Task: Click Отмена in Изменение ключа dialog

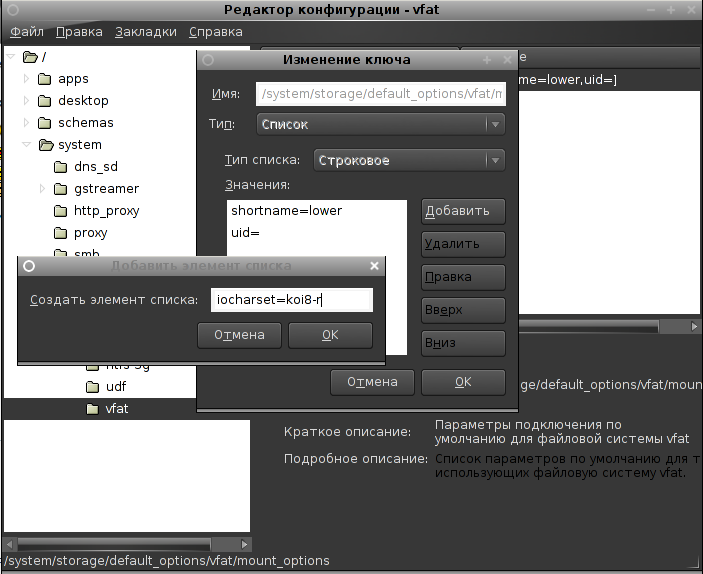Action: click(x=372, y=382)
